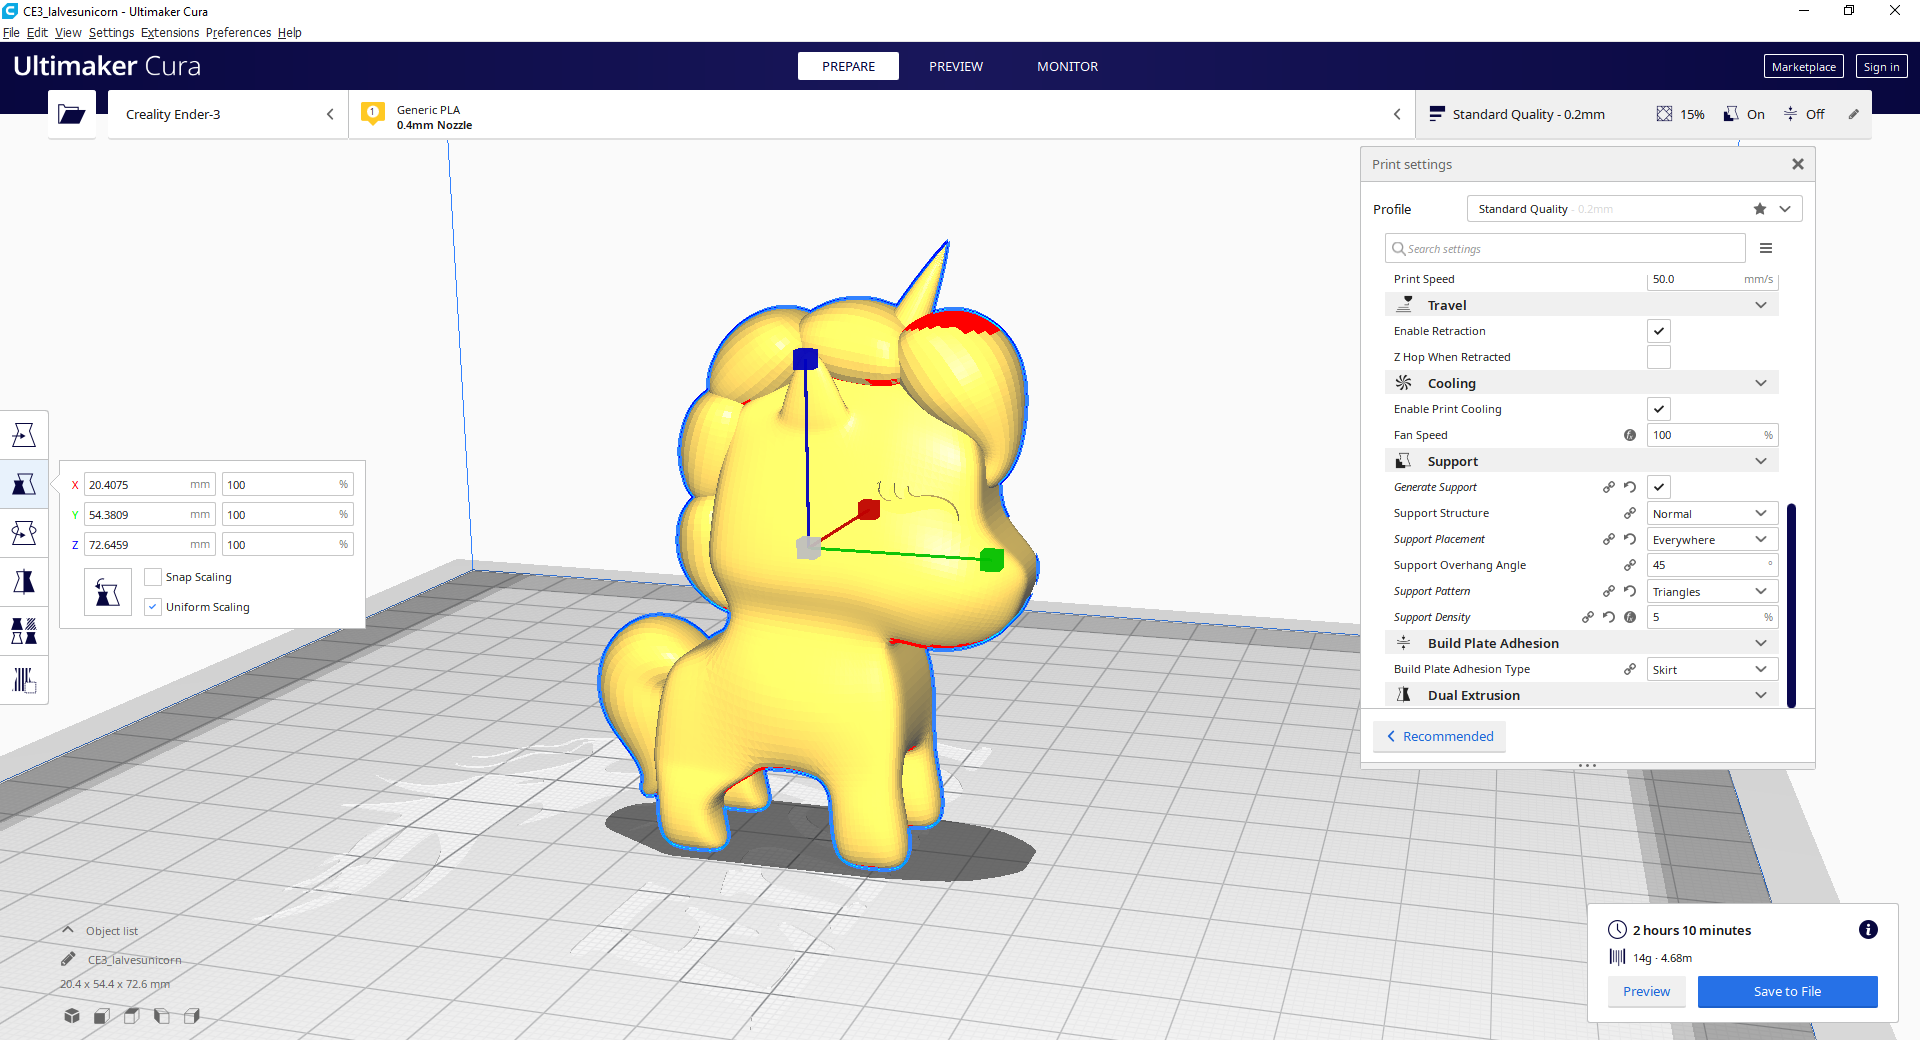
Task: Click the Generic PLA material extruder icon
Action: point(373,114)
